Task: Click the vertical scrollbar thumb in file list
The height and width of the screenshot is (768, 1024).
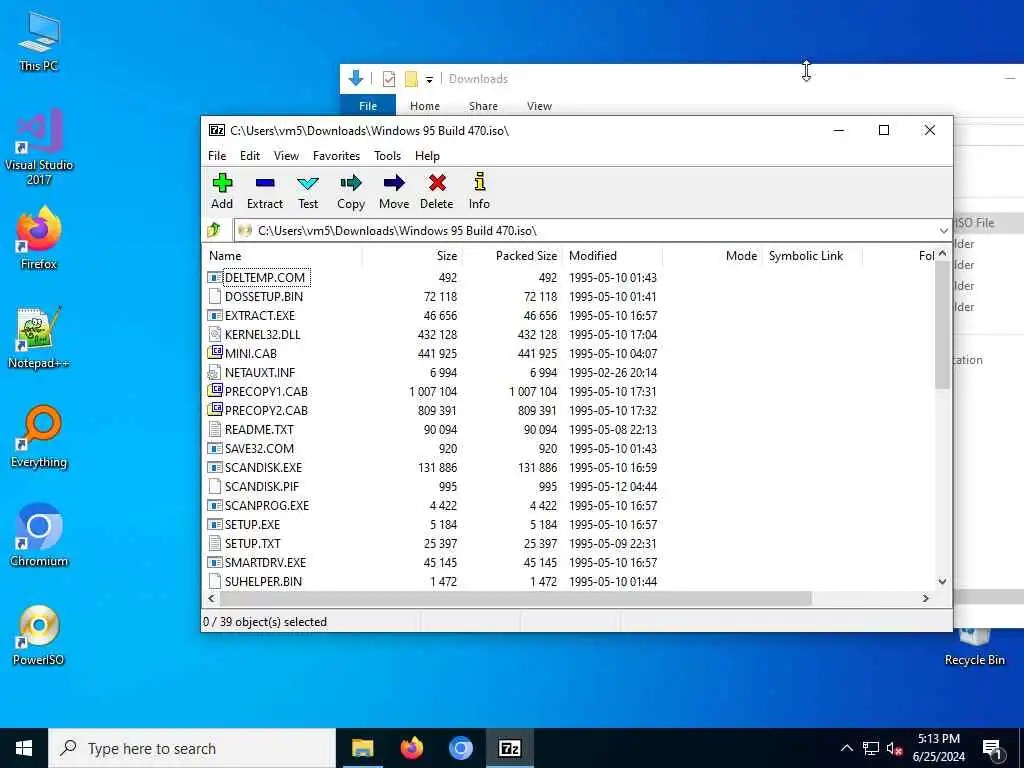Action: tap(942, 325)
